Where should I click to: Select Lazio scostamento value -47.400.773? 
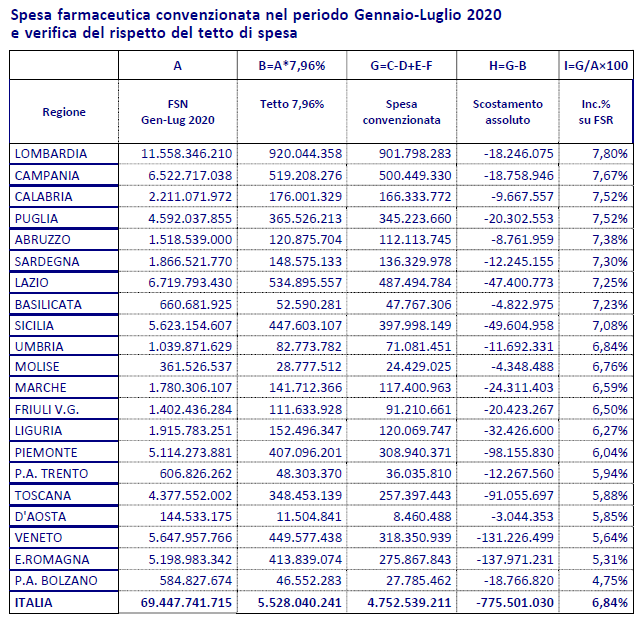518,282
